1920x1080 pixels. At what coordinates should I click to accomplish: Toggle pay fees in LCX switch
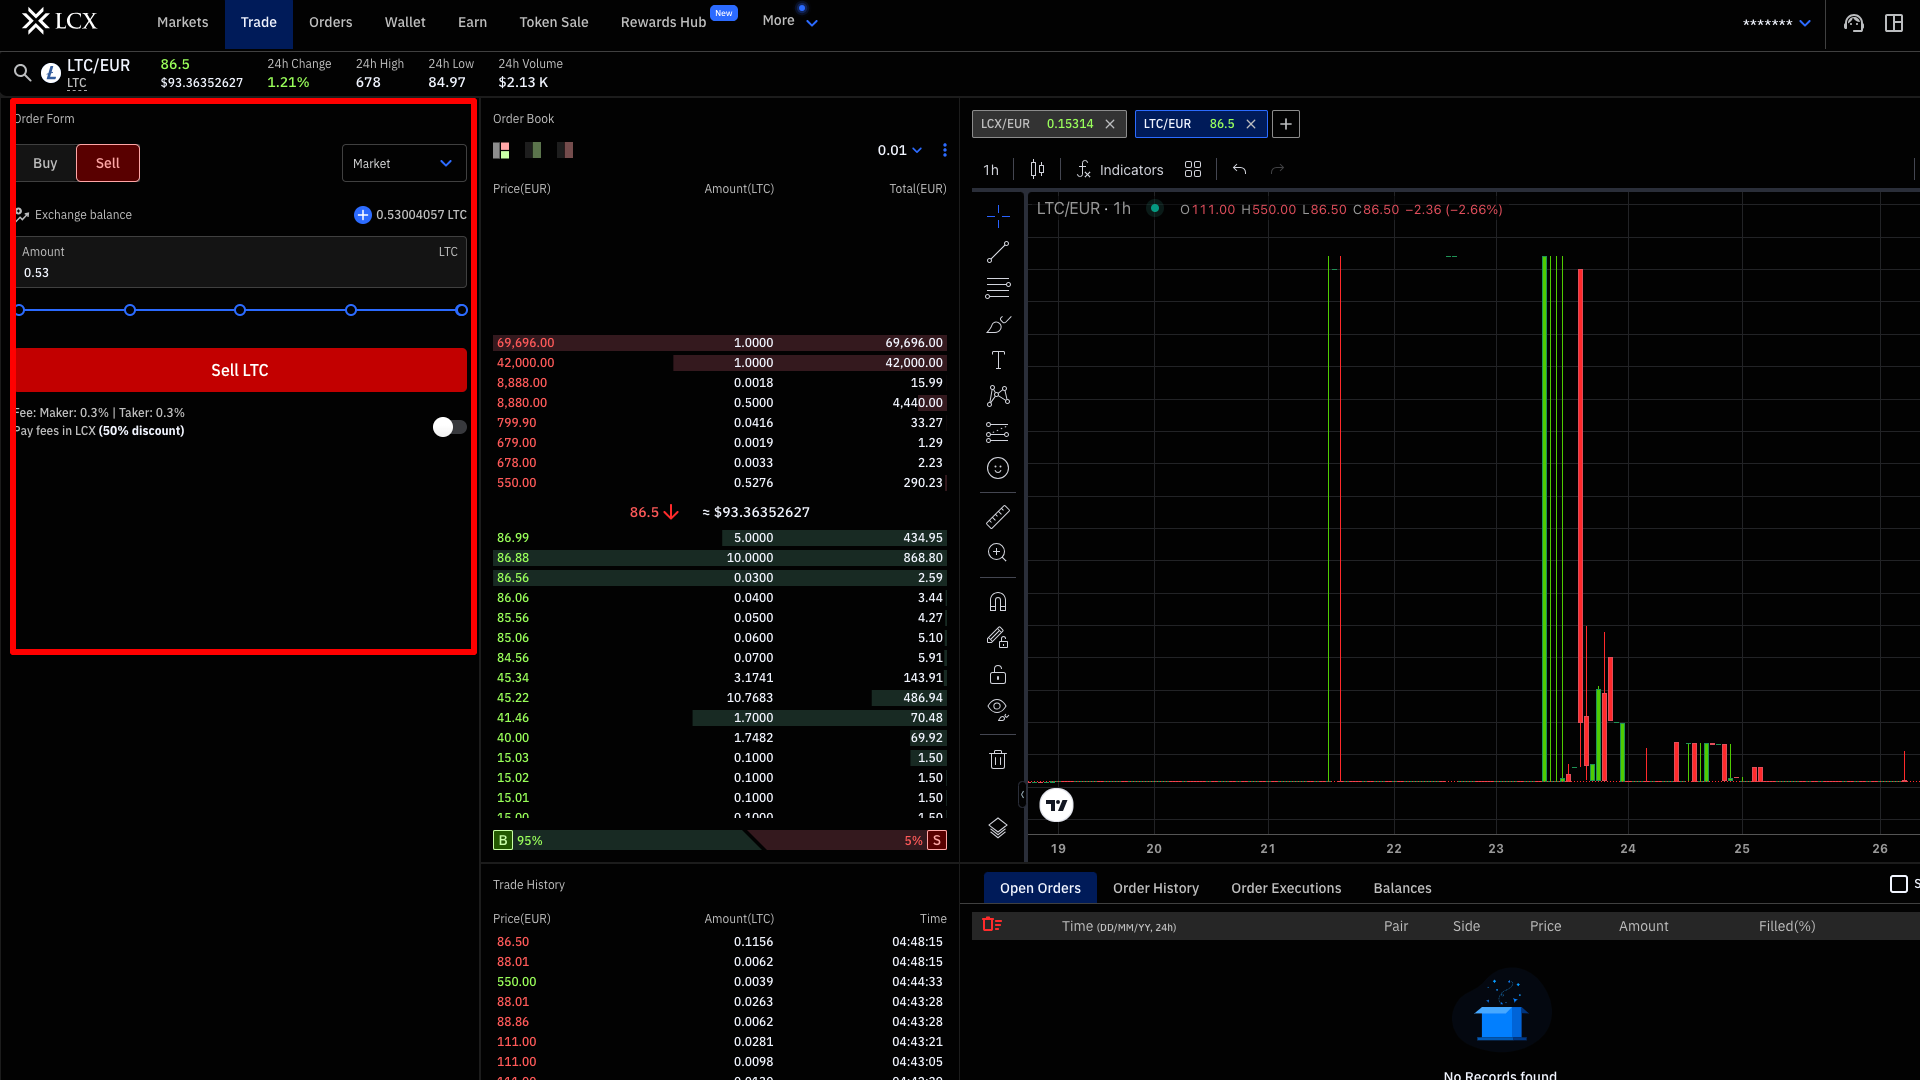[449, 427]
